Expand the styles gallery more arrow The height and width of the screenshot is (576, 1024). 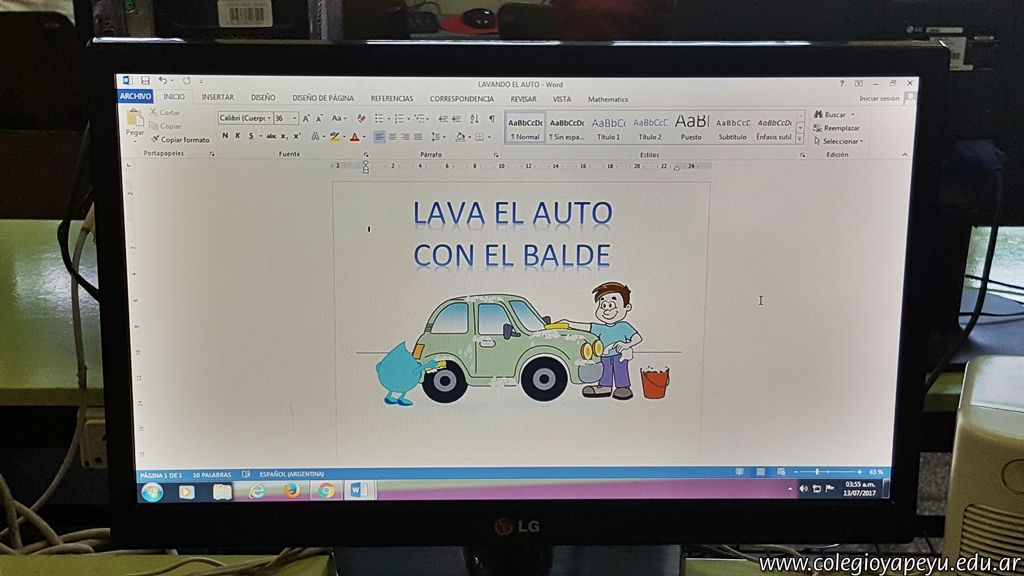point(799,139)
